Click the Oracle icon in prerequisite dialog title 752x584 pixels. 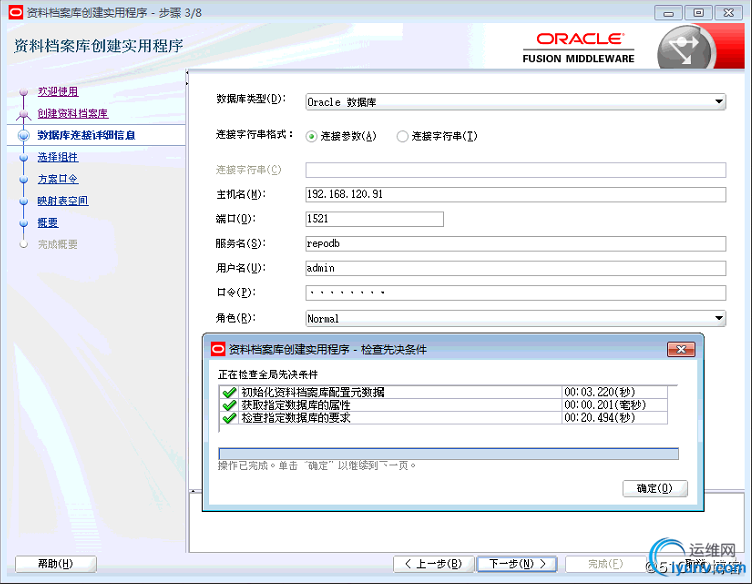(218, 349)
